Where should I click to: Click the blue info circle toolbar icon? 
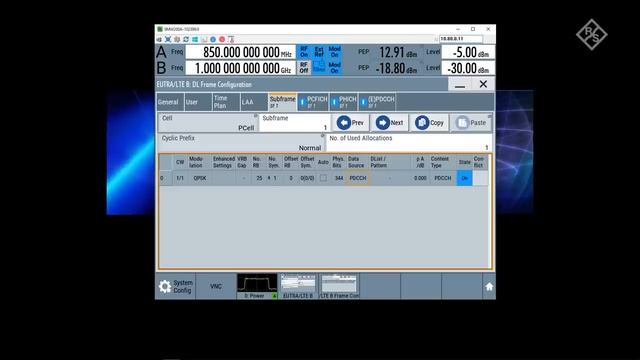[213, 39]
